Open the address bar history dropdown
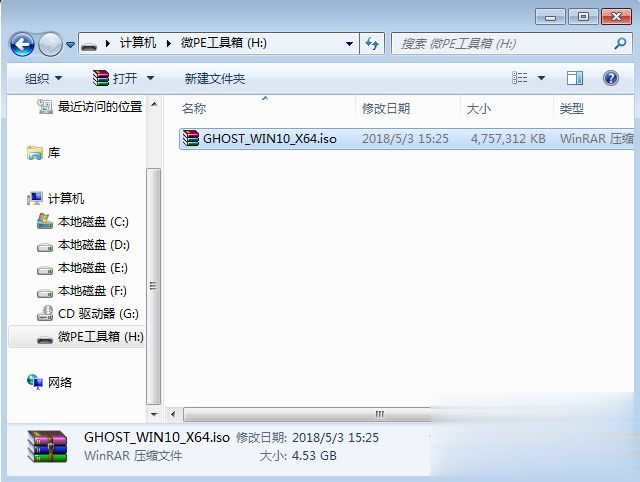 tap(349, 44)
